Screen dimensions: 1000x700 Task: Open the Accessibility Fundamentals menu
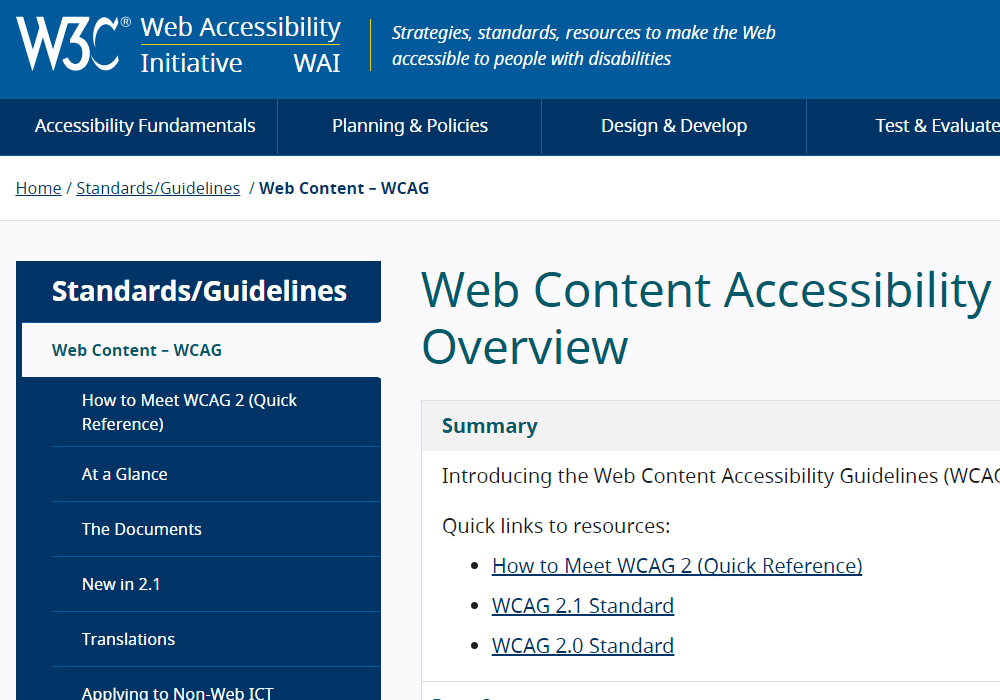144,126
